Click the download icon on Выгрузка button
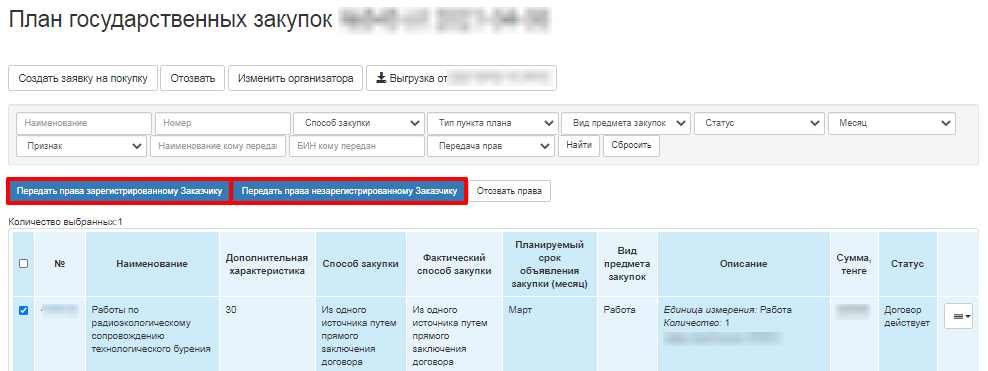The image size is (988, 371). click(381, 78)
